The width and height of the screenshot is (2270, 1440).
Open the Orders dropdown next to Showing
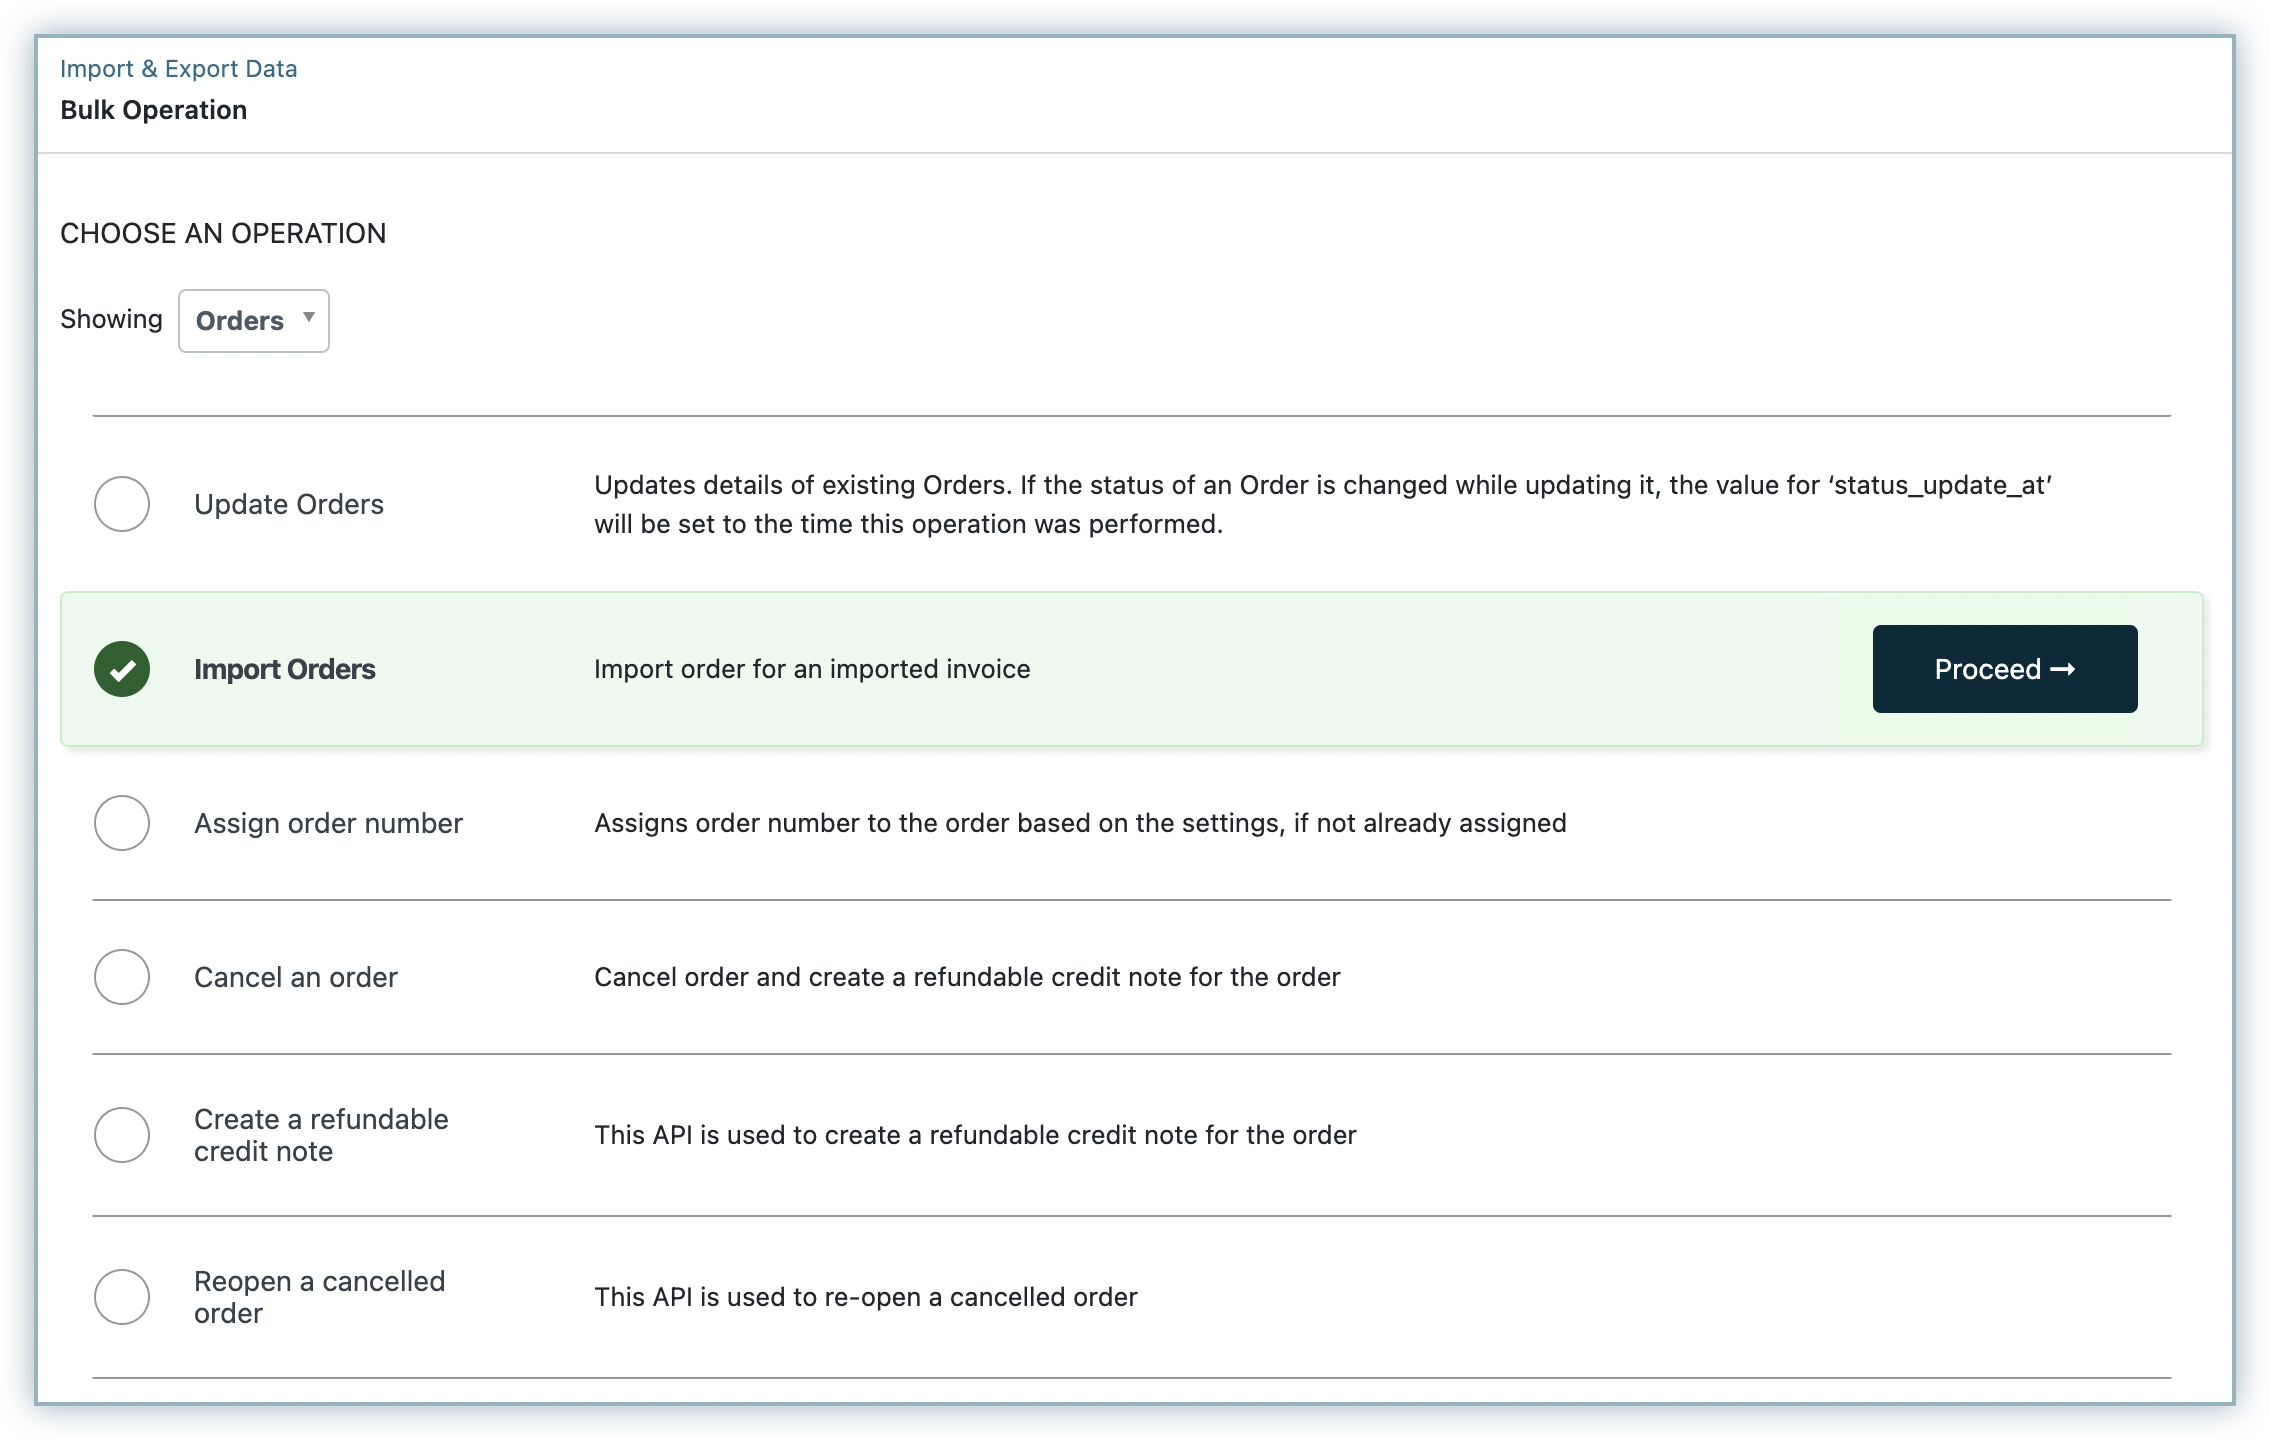[x=253, y=321]
